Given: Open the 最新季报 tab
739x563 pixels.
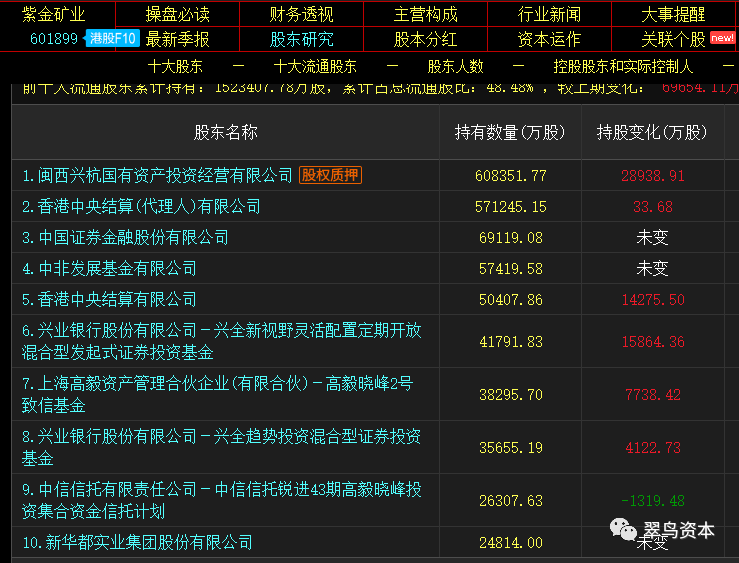Looking at the screenshot, I should pyautogui.click(x=177, y=39).
